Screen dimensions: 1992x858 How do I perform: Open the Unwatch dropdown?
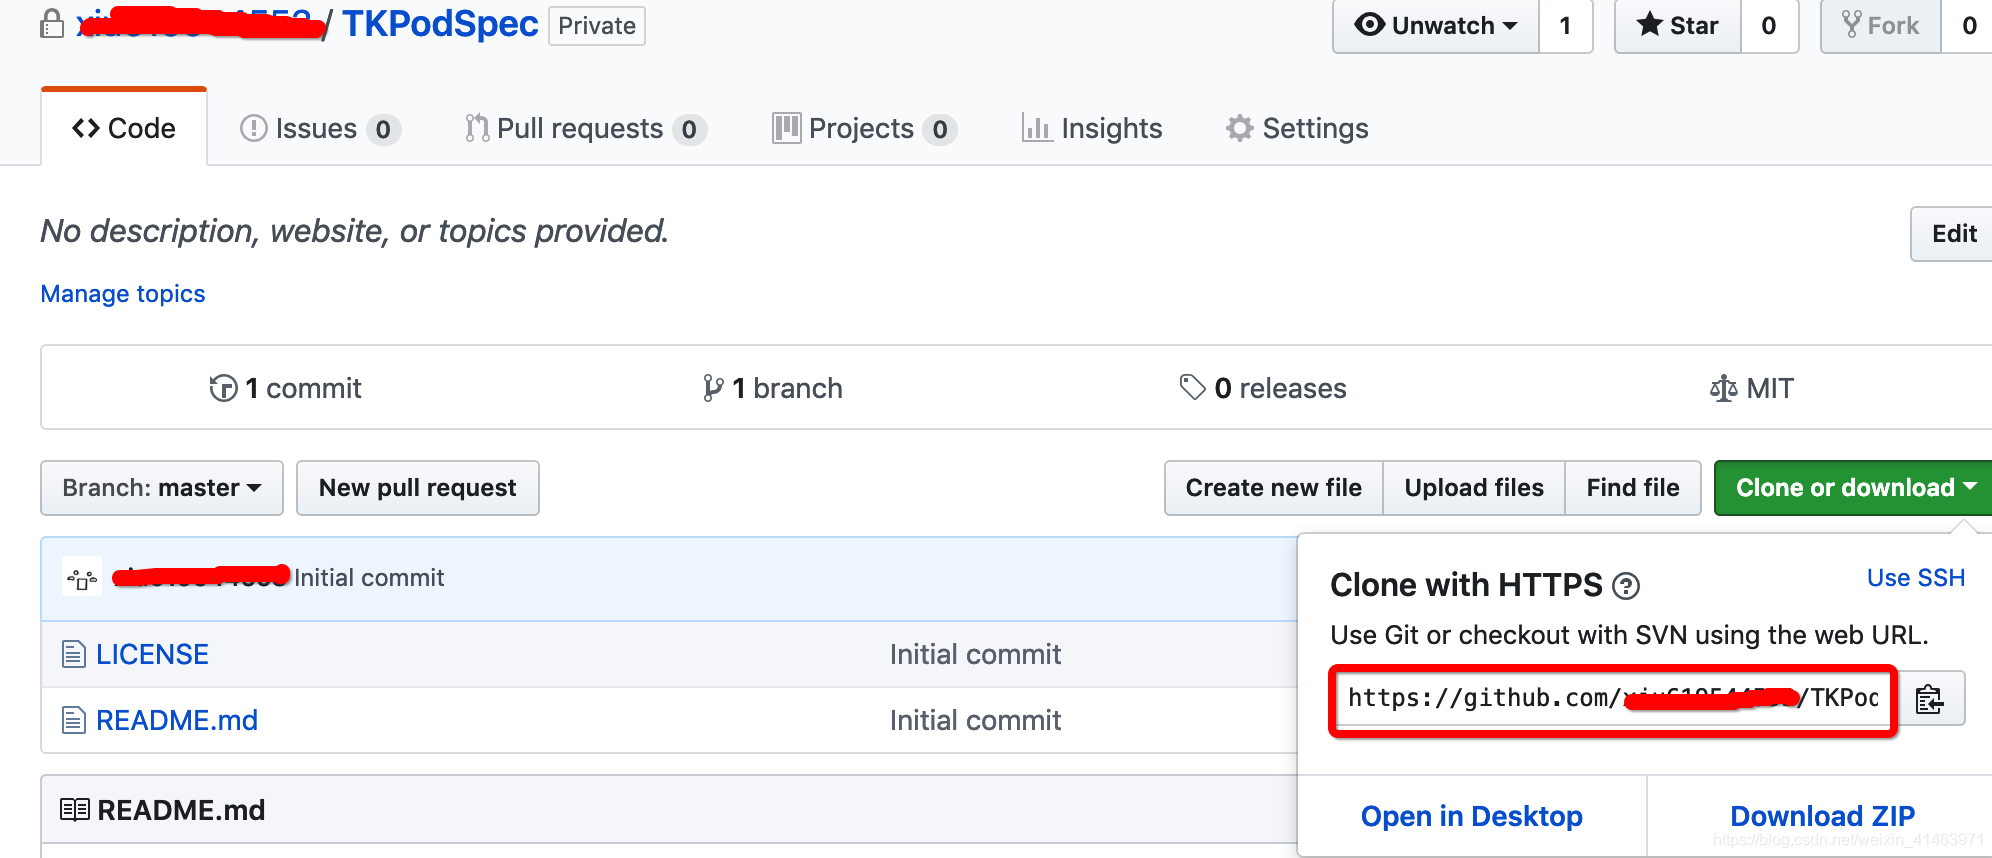coord(1435,25)
